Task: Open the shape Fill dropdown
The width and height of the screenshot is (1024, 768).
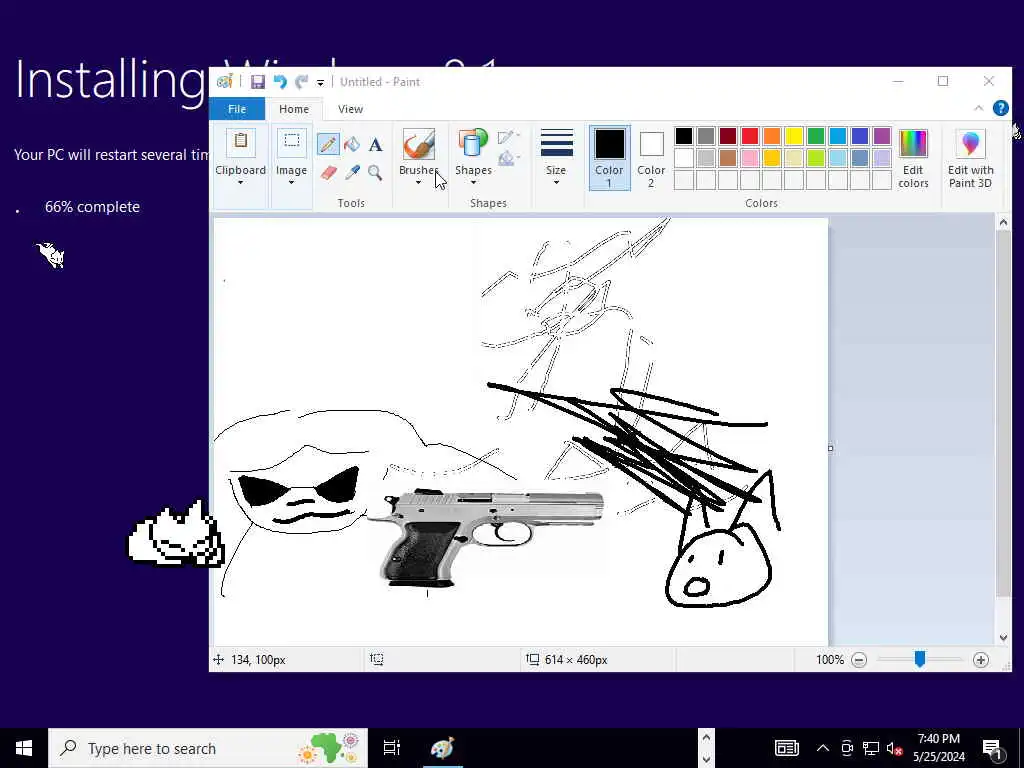Action: (x=509, y=157)
